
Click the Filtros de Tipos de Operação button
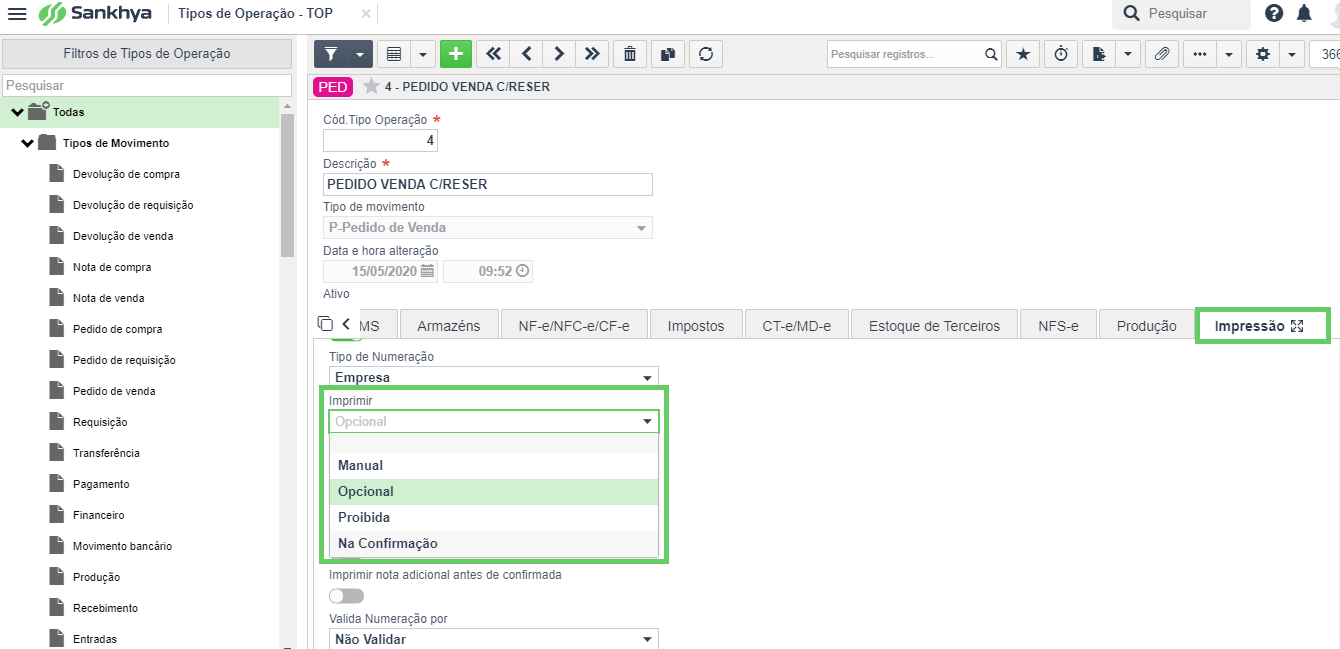(147, 54)
